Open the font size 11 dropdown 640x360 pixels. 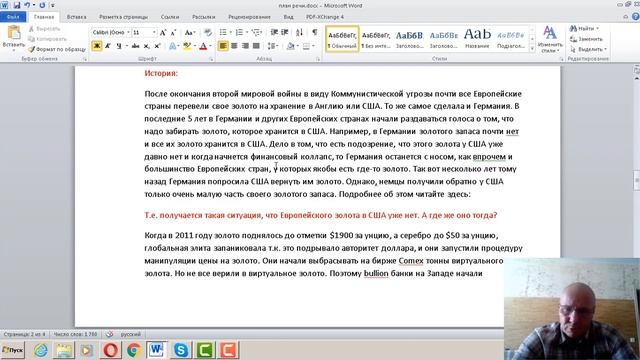(x=154, y=32)
